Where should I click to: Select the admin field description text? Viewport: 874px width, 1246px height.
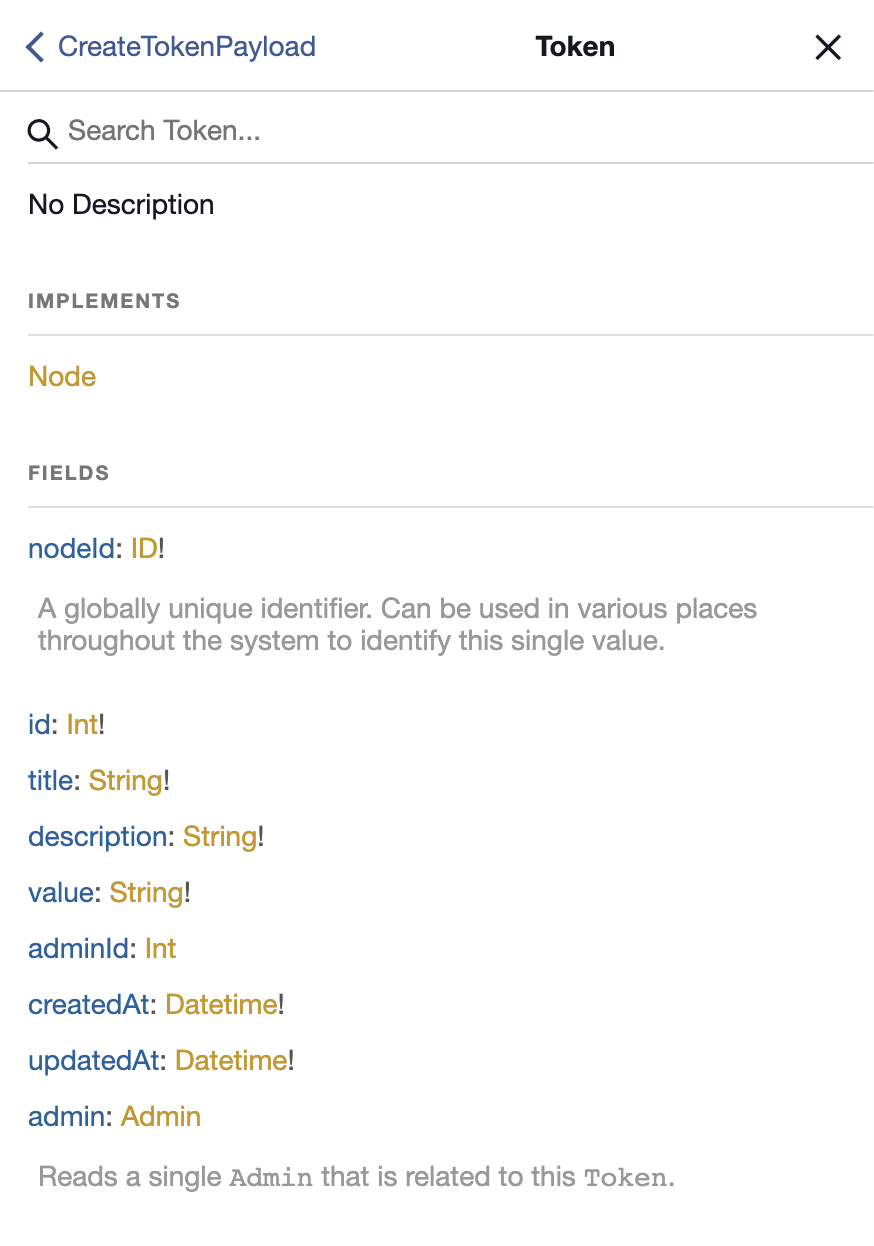(x=356, y=1177)
